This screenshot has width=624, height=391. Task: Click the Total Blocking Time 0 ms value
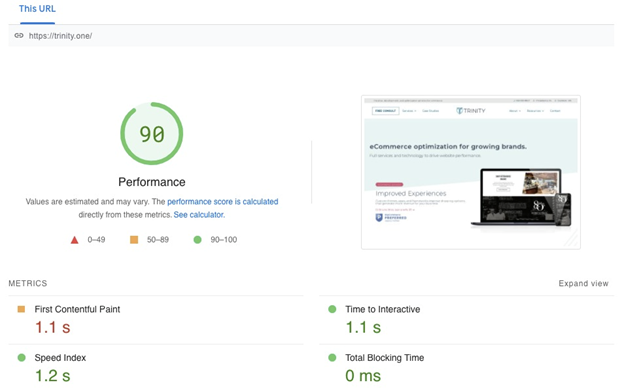[x=363, y=375]
